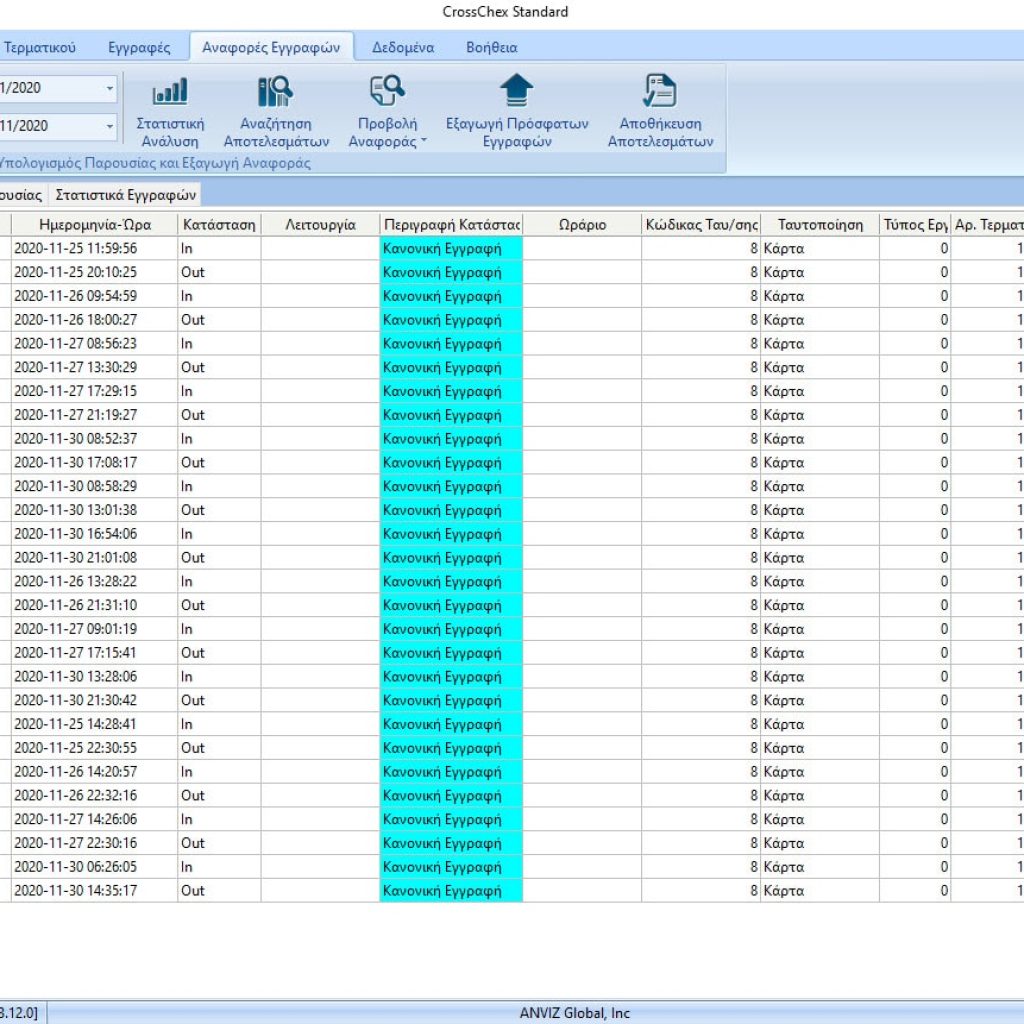Screen dimensions: 1024x1024
Task: Select the record 2020-11-30 13:28:06
Action: tap(512, 677)
